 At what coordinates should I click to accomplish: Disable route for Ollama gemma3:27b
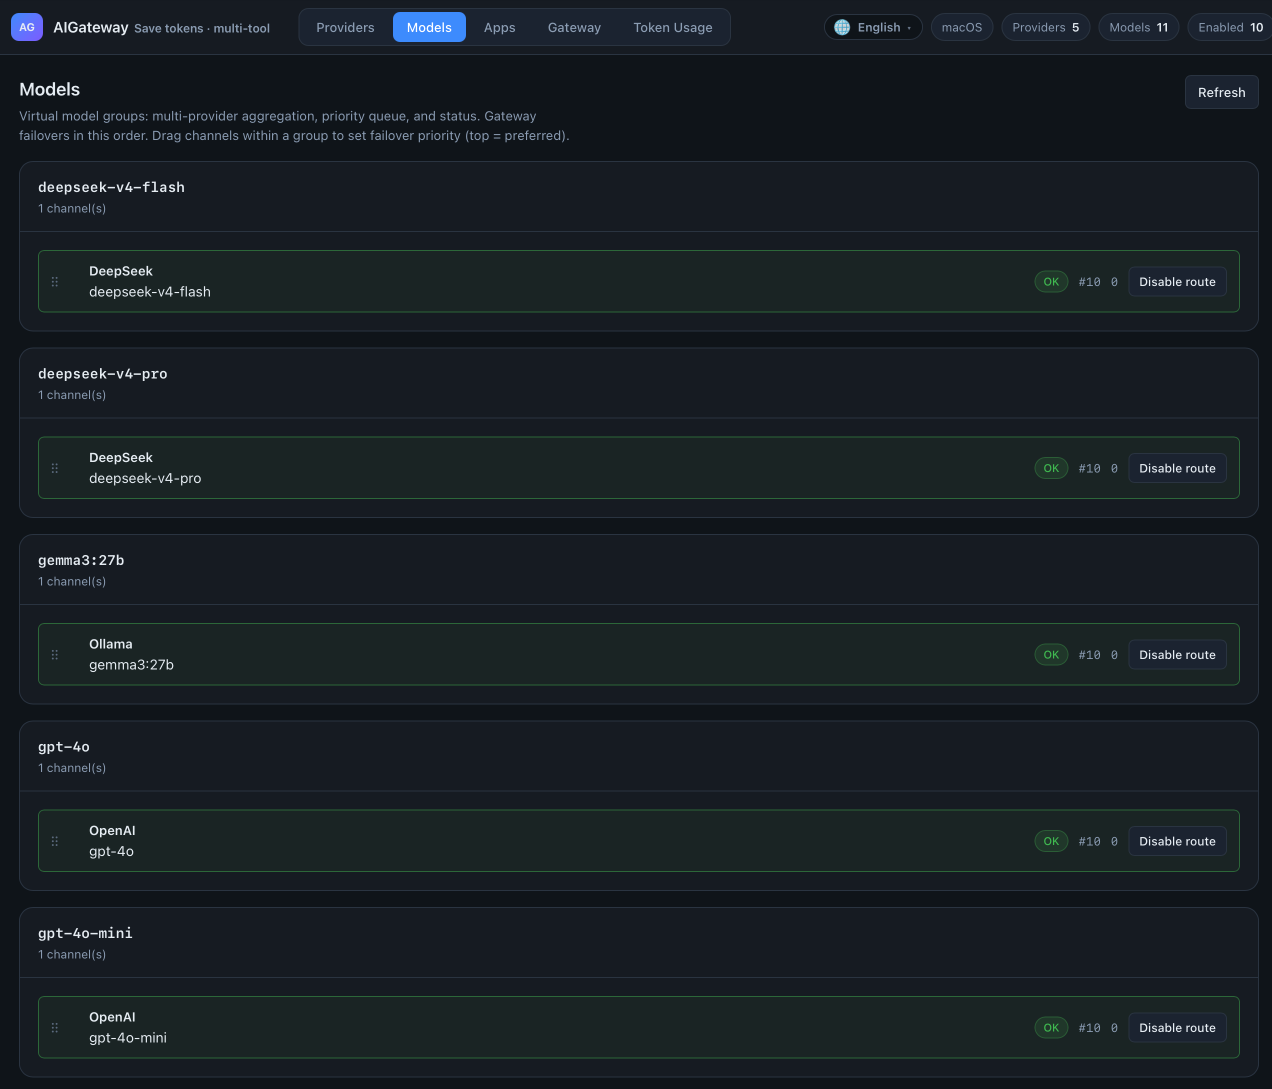click(1177, 655)
